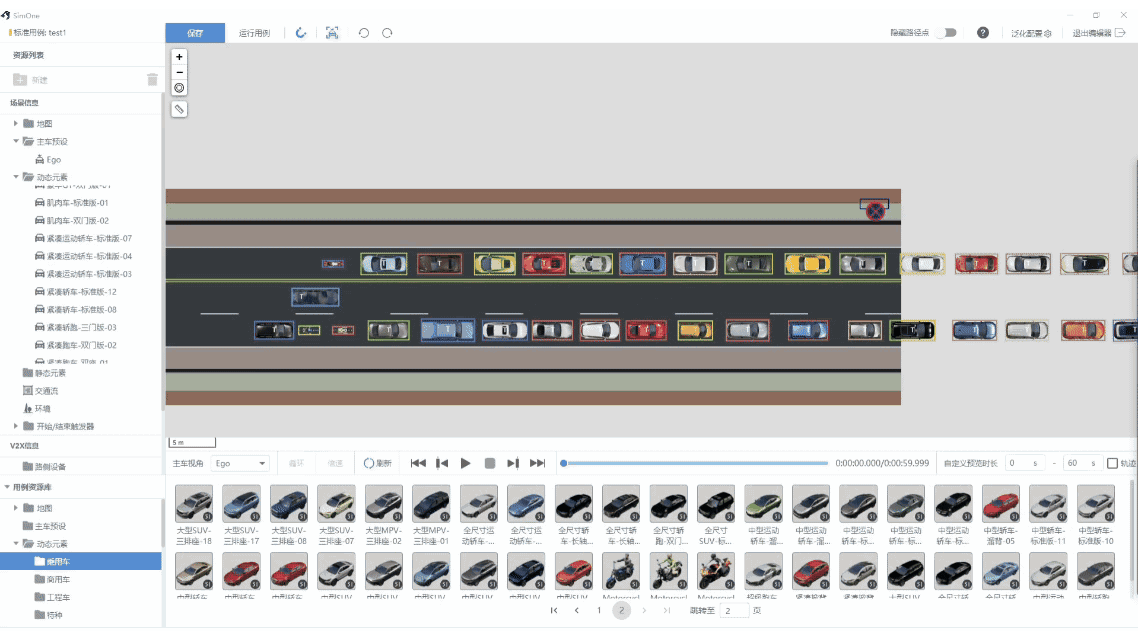Expand the 地图 folder under 场景信息
Screen dimensions: 1138x640
point(15,123)
